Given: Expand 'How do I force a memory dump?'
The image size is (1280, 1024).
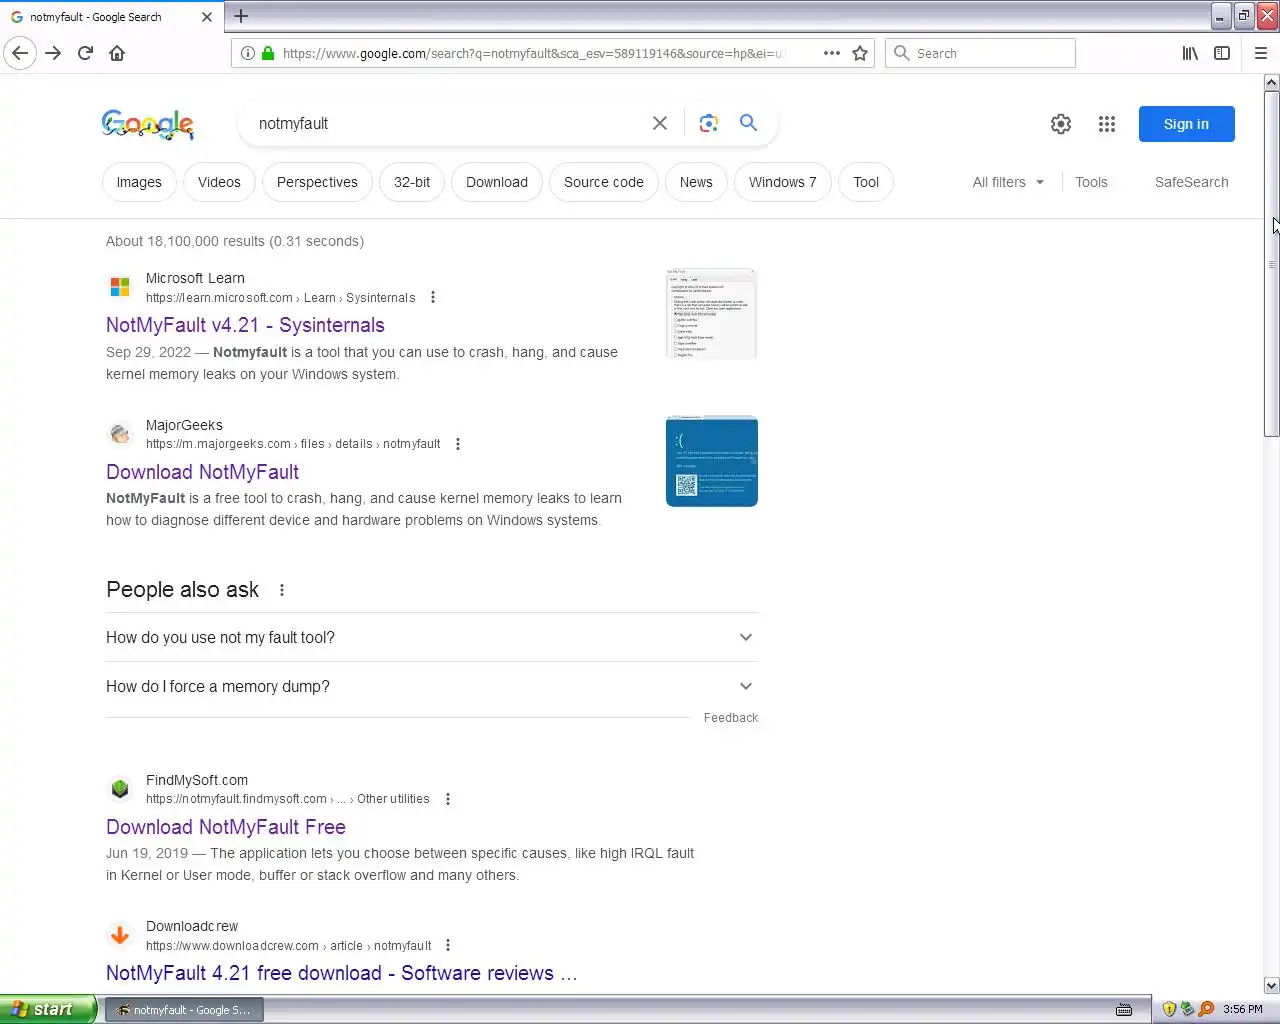Looking at the screenshot, I should pyautogui.click(x=432, y=686).
